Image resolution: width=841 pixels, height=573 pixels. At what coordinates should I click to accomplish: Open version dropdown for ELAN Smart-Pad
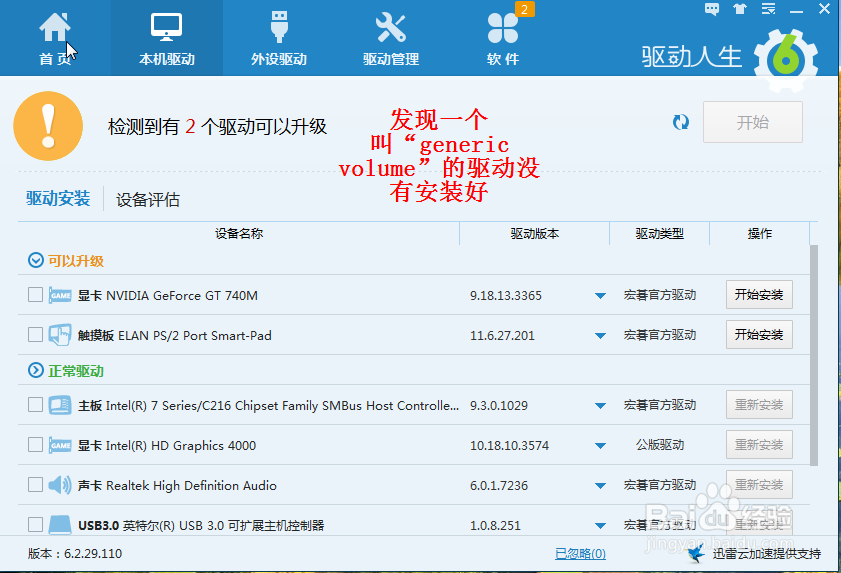pyautogui.click(x=600, y=336)
